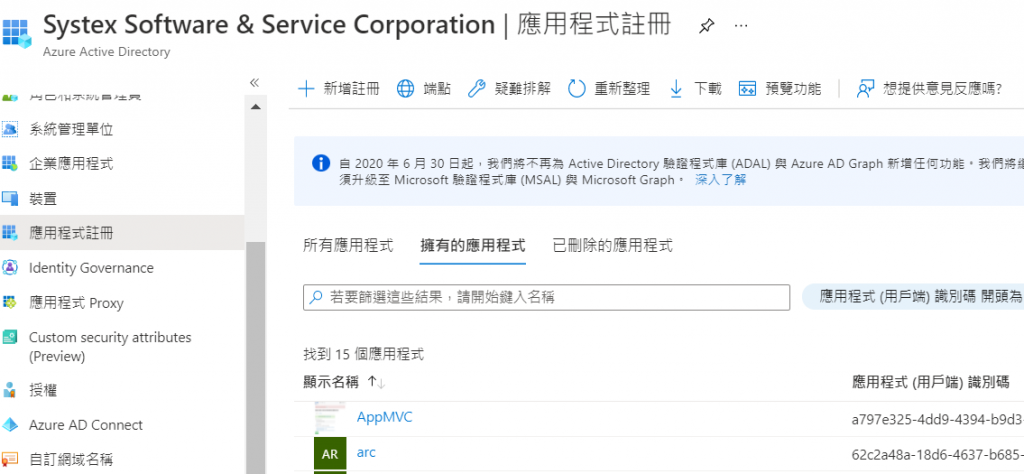Collapse the sidebar with the double chevron
The height and width of the screenshot is (474, 1024).
tap(255, 82)
